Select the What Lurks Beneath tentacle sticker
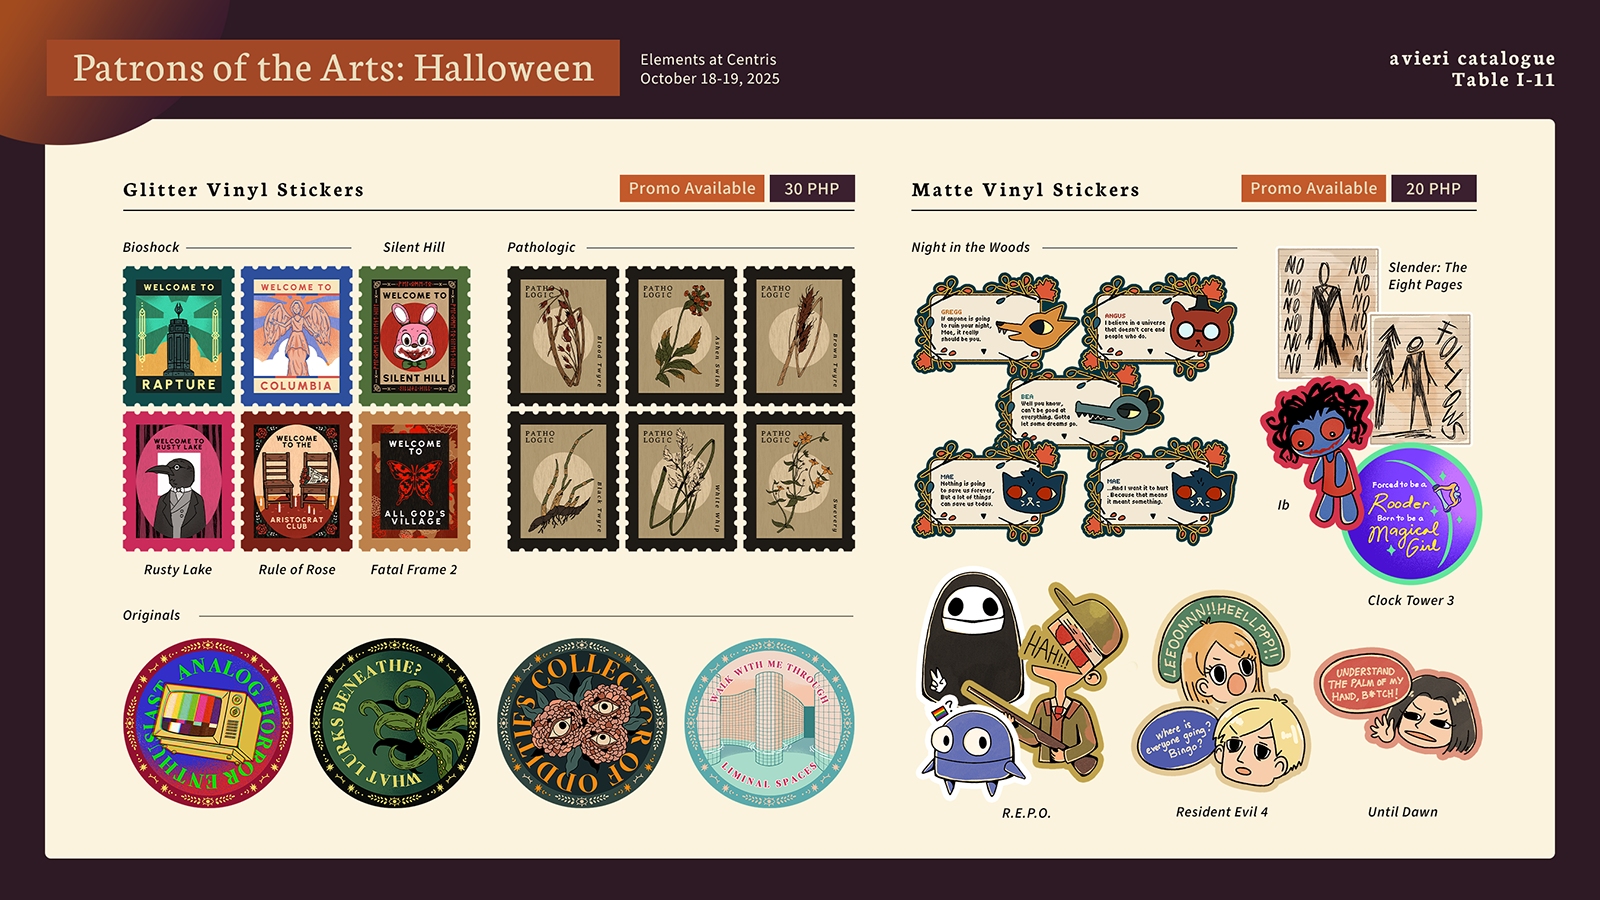Viewport: 1600px width, 900px height. (x=395, y=723)
